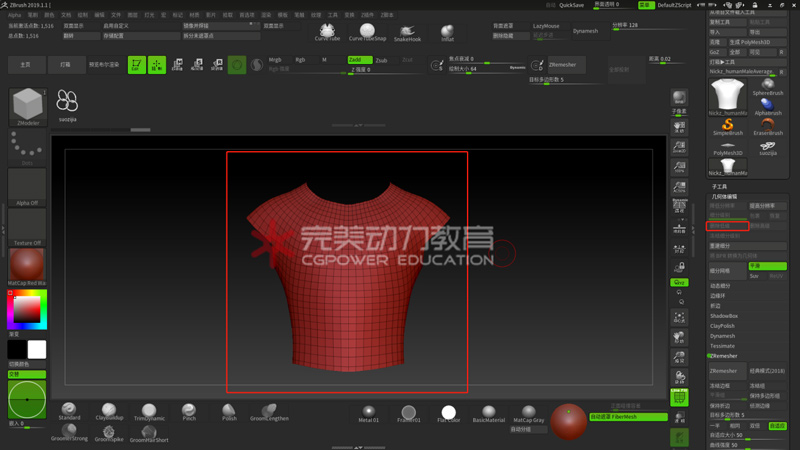Open the Alpha menu
The image size is (800, 450).
pos(14,15)
